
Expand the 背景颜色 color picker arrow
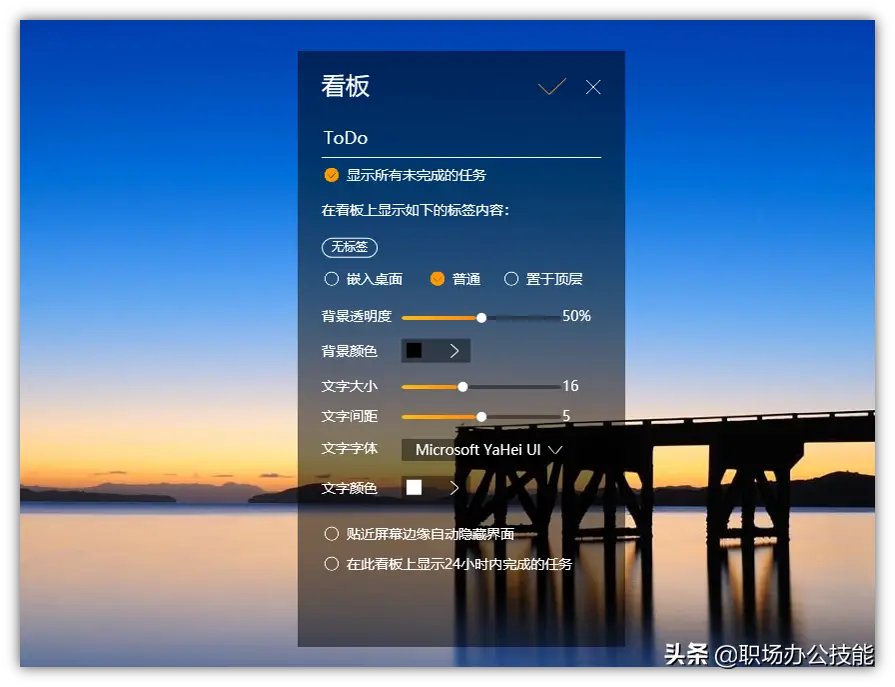point(455,350)
